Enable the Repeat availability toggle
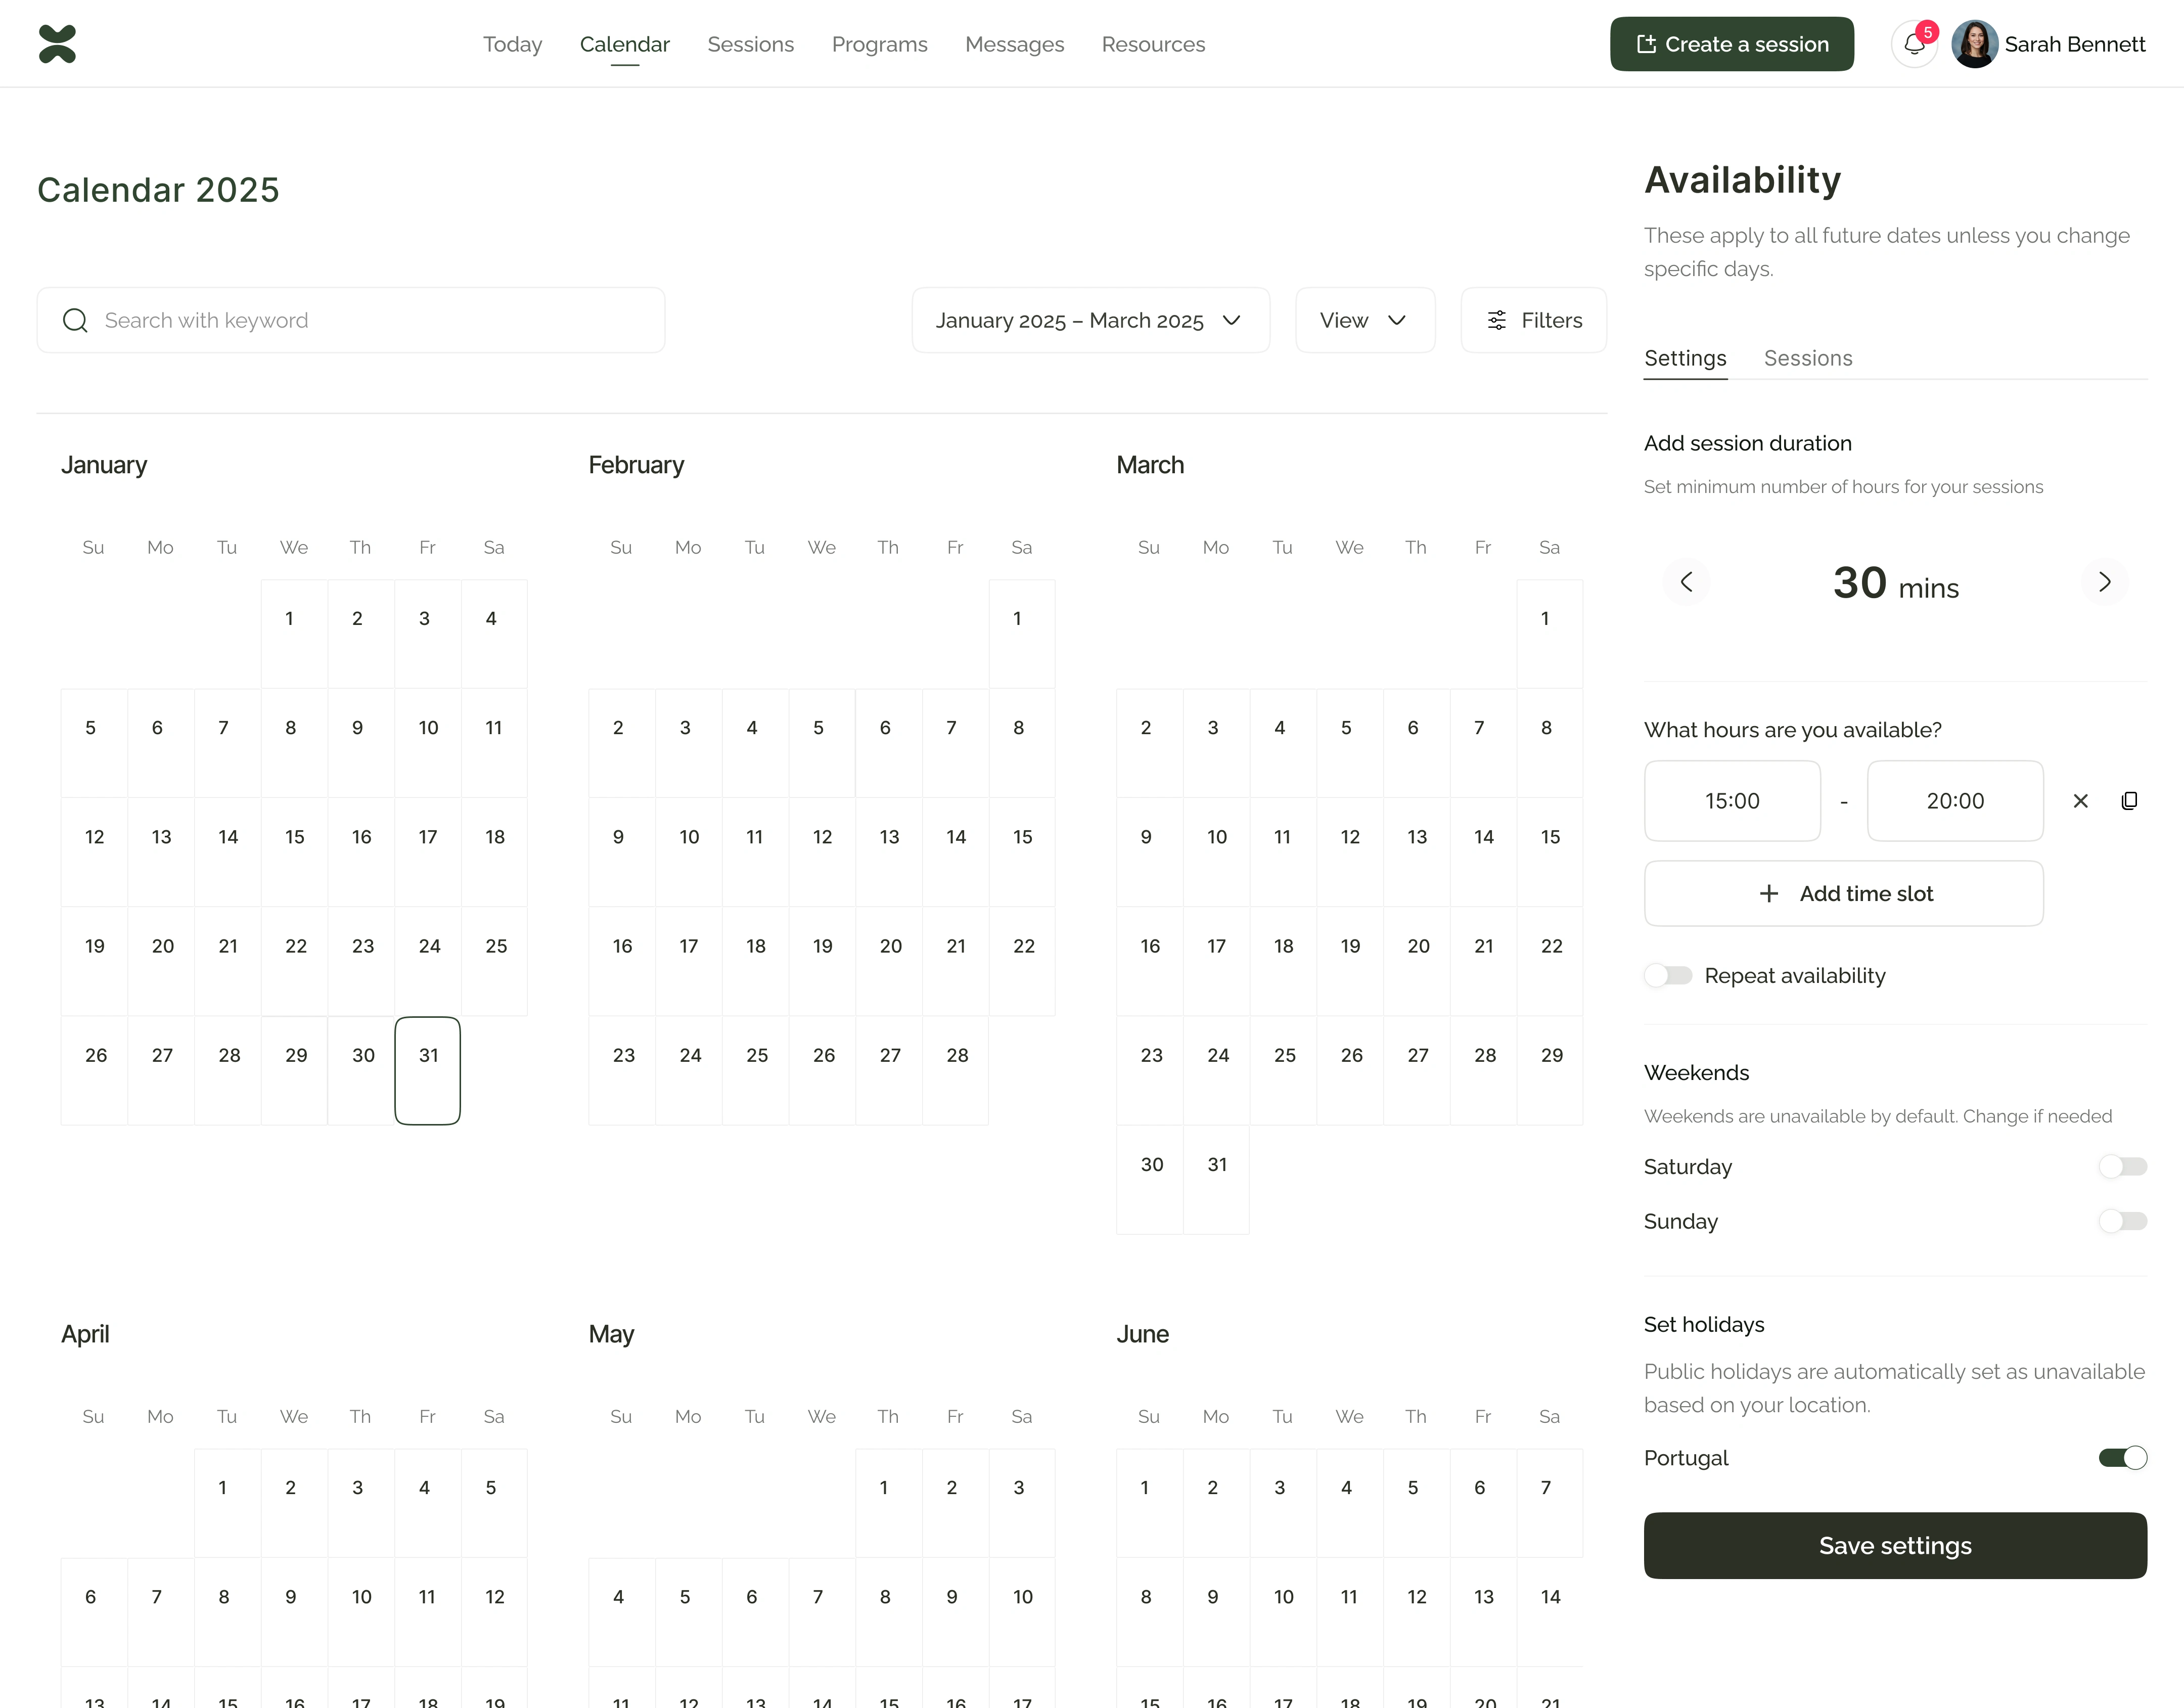Viewport: 2184px width, 1708px height. coord(1668,975)
